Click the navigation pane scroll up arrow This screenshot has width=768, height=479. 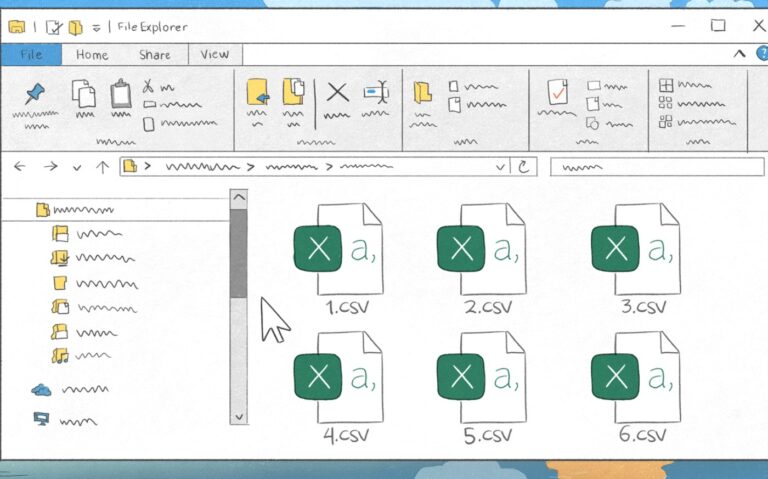239,198
